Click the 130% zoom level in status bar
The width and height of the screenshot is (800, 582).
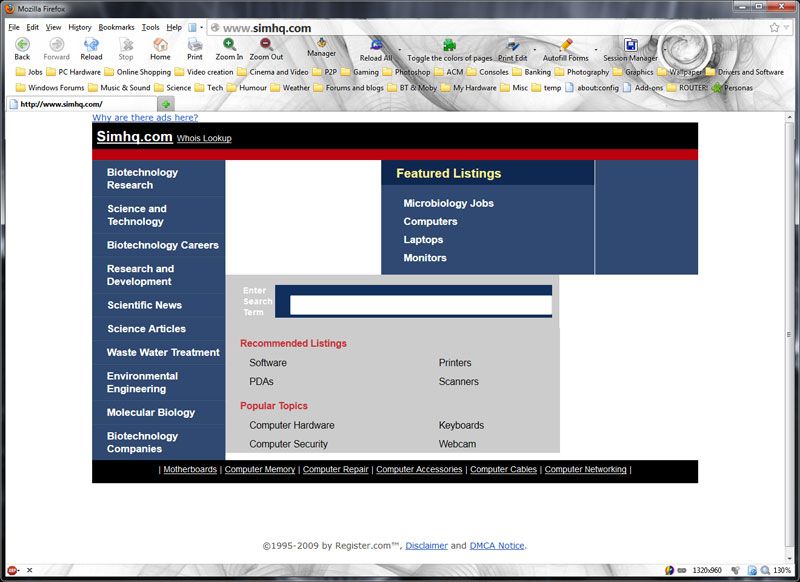coord(782,570)
